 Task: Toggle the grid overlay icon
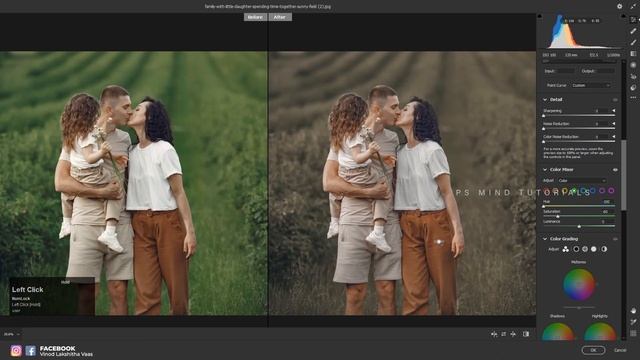(633, 333)
